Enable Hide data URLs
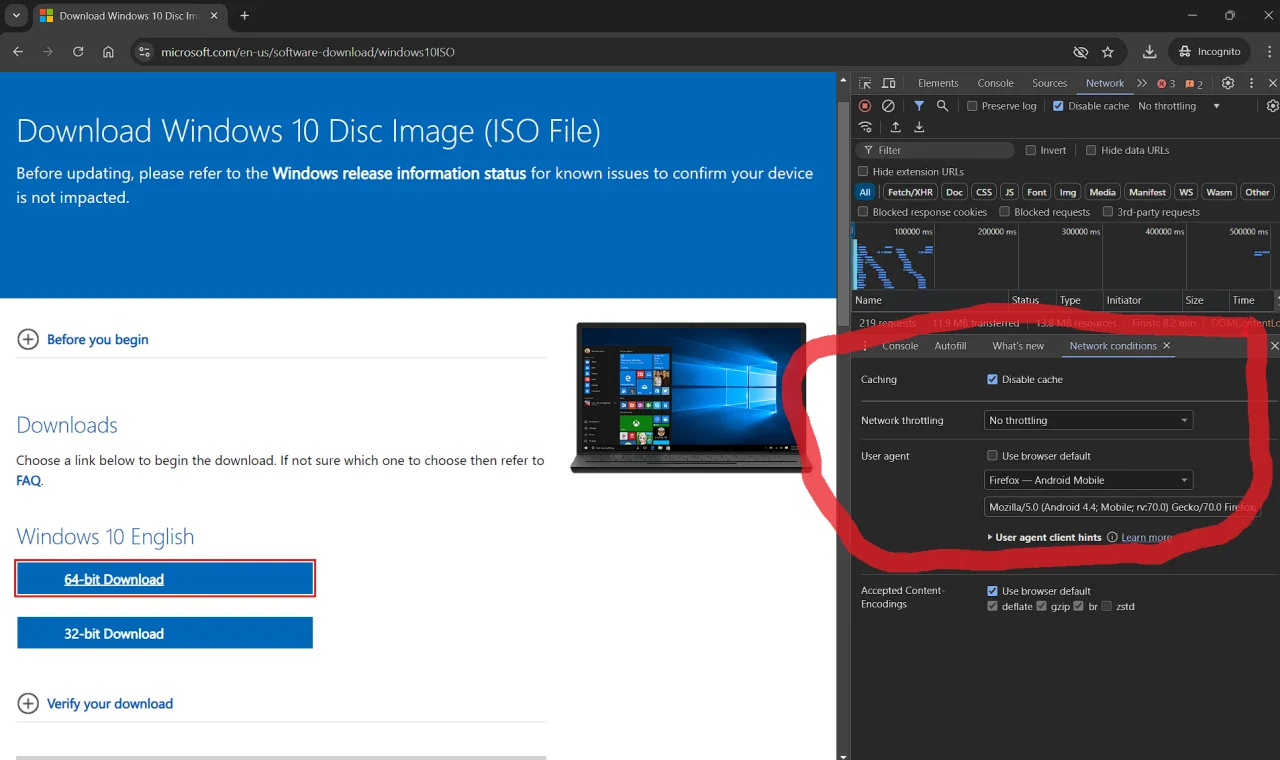This screenshot has width=1280, height=760. tap(1090, 150)
